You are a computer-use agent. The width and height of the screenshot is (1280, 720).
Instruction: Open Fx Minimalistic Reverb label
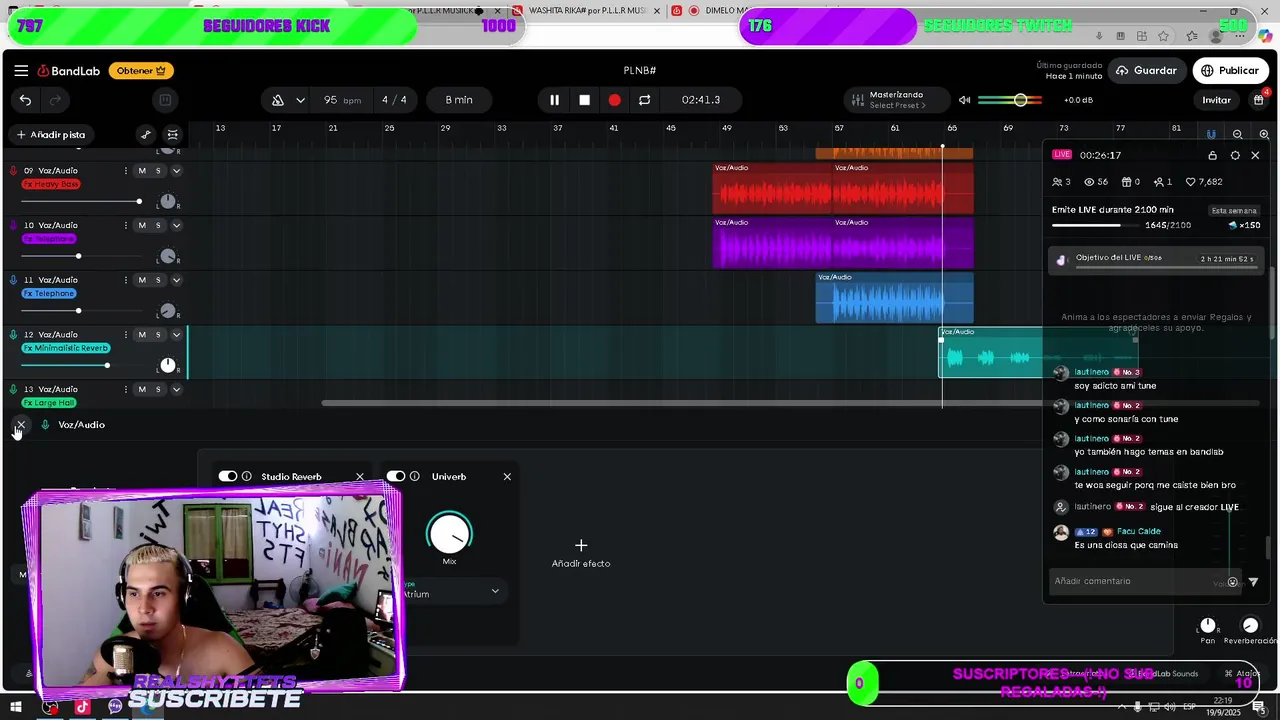[66, 348]
